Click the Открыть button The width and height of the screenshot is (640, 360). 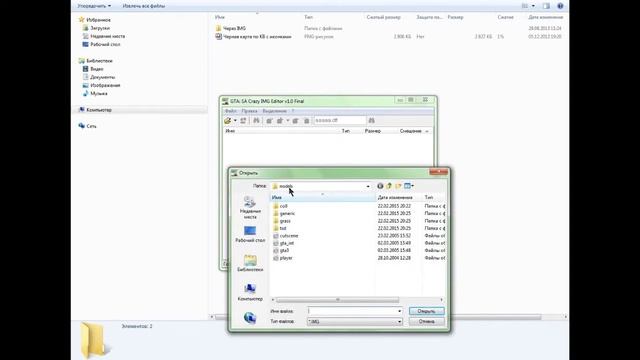(x=427, y=311)
